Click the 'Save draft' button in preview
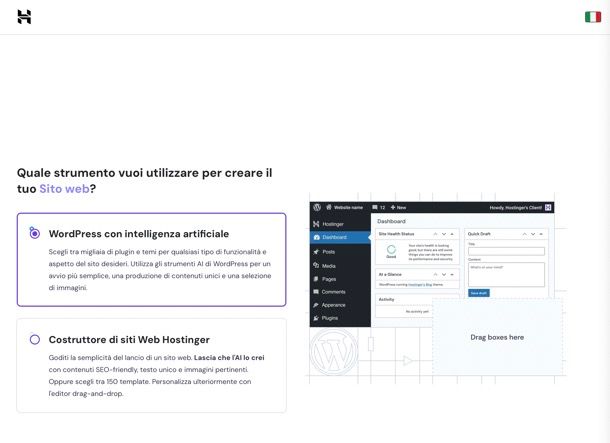The width and height of the screenshot is (610, 443). click(479, 293)
